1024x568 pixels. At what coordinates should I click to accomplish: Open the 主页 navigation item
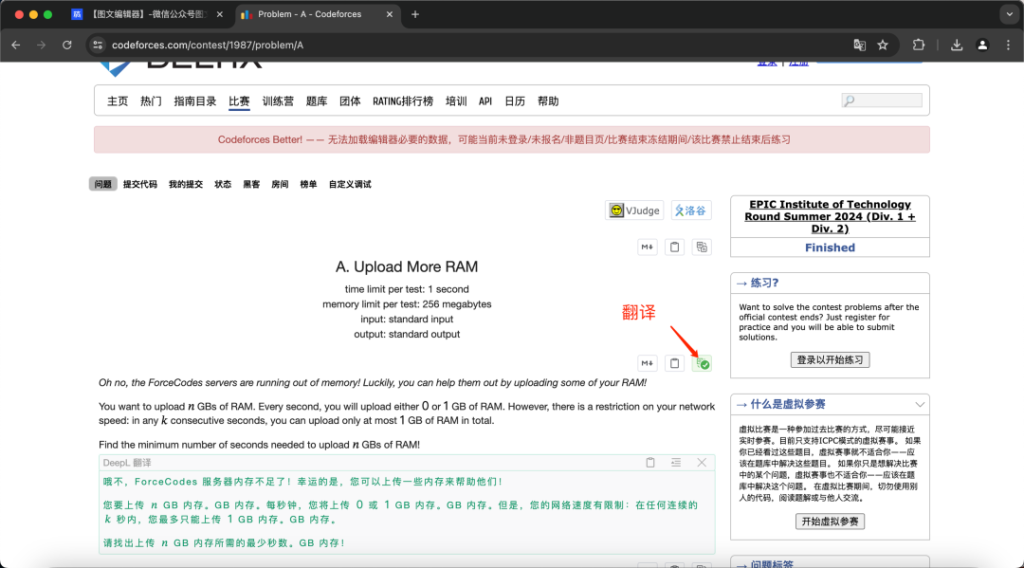(x=118, y=101)
